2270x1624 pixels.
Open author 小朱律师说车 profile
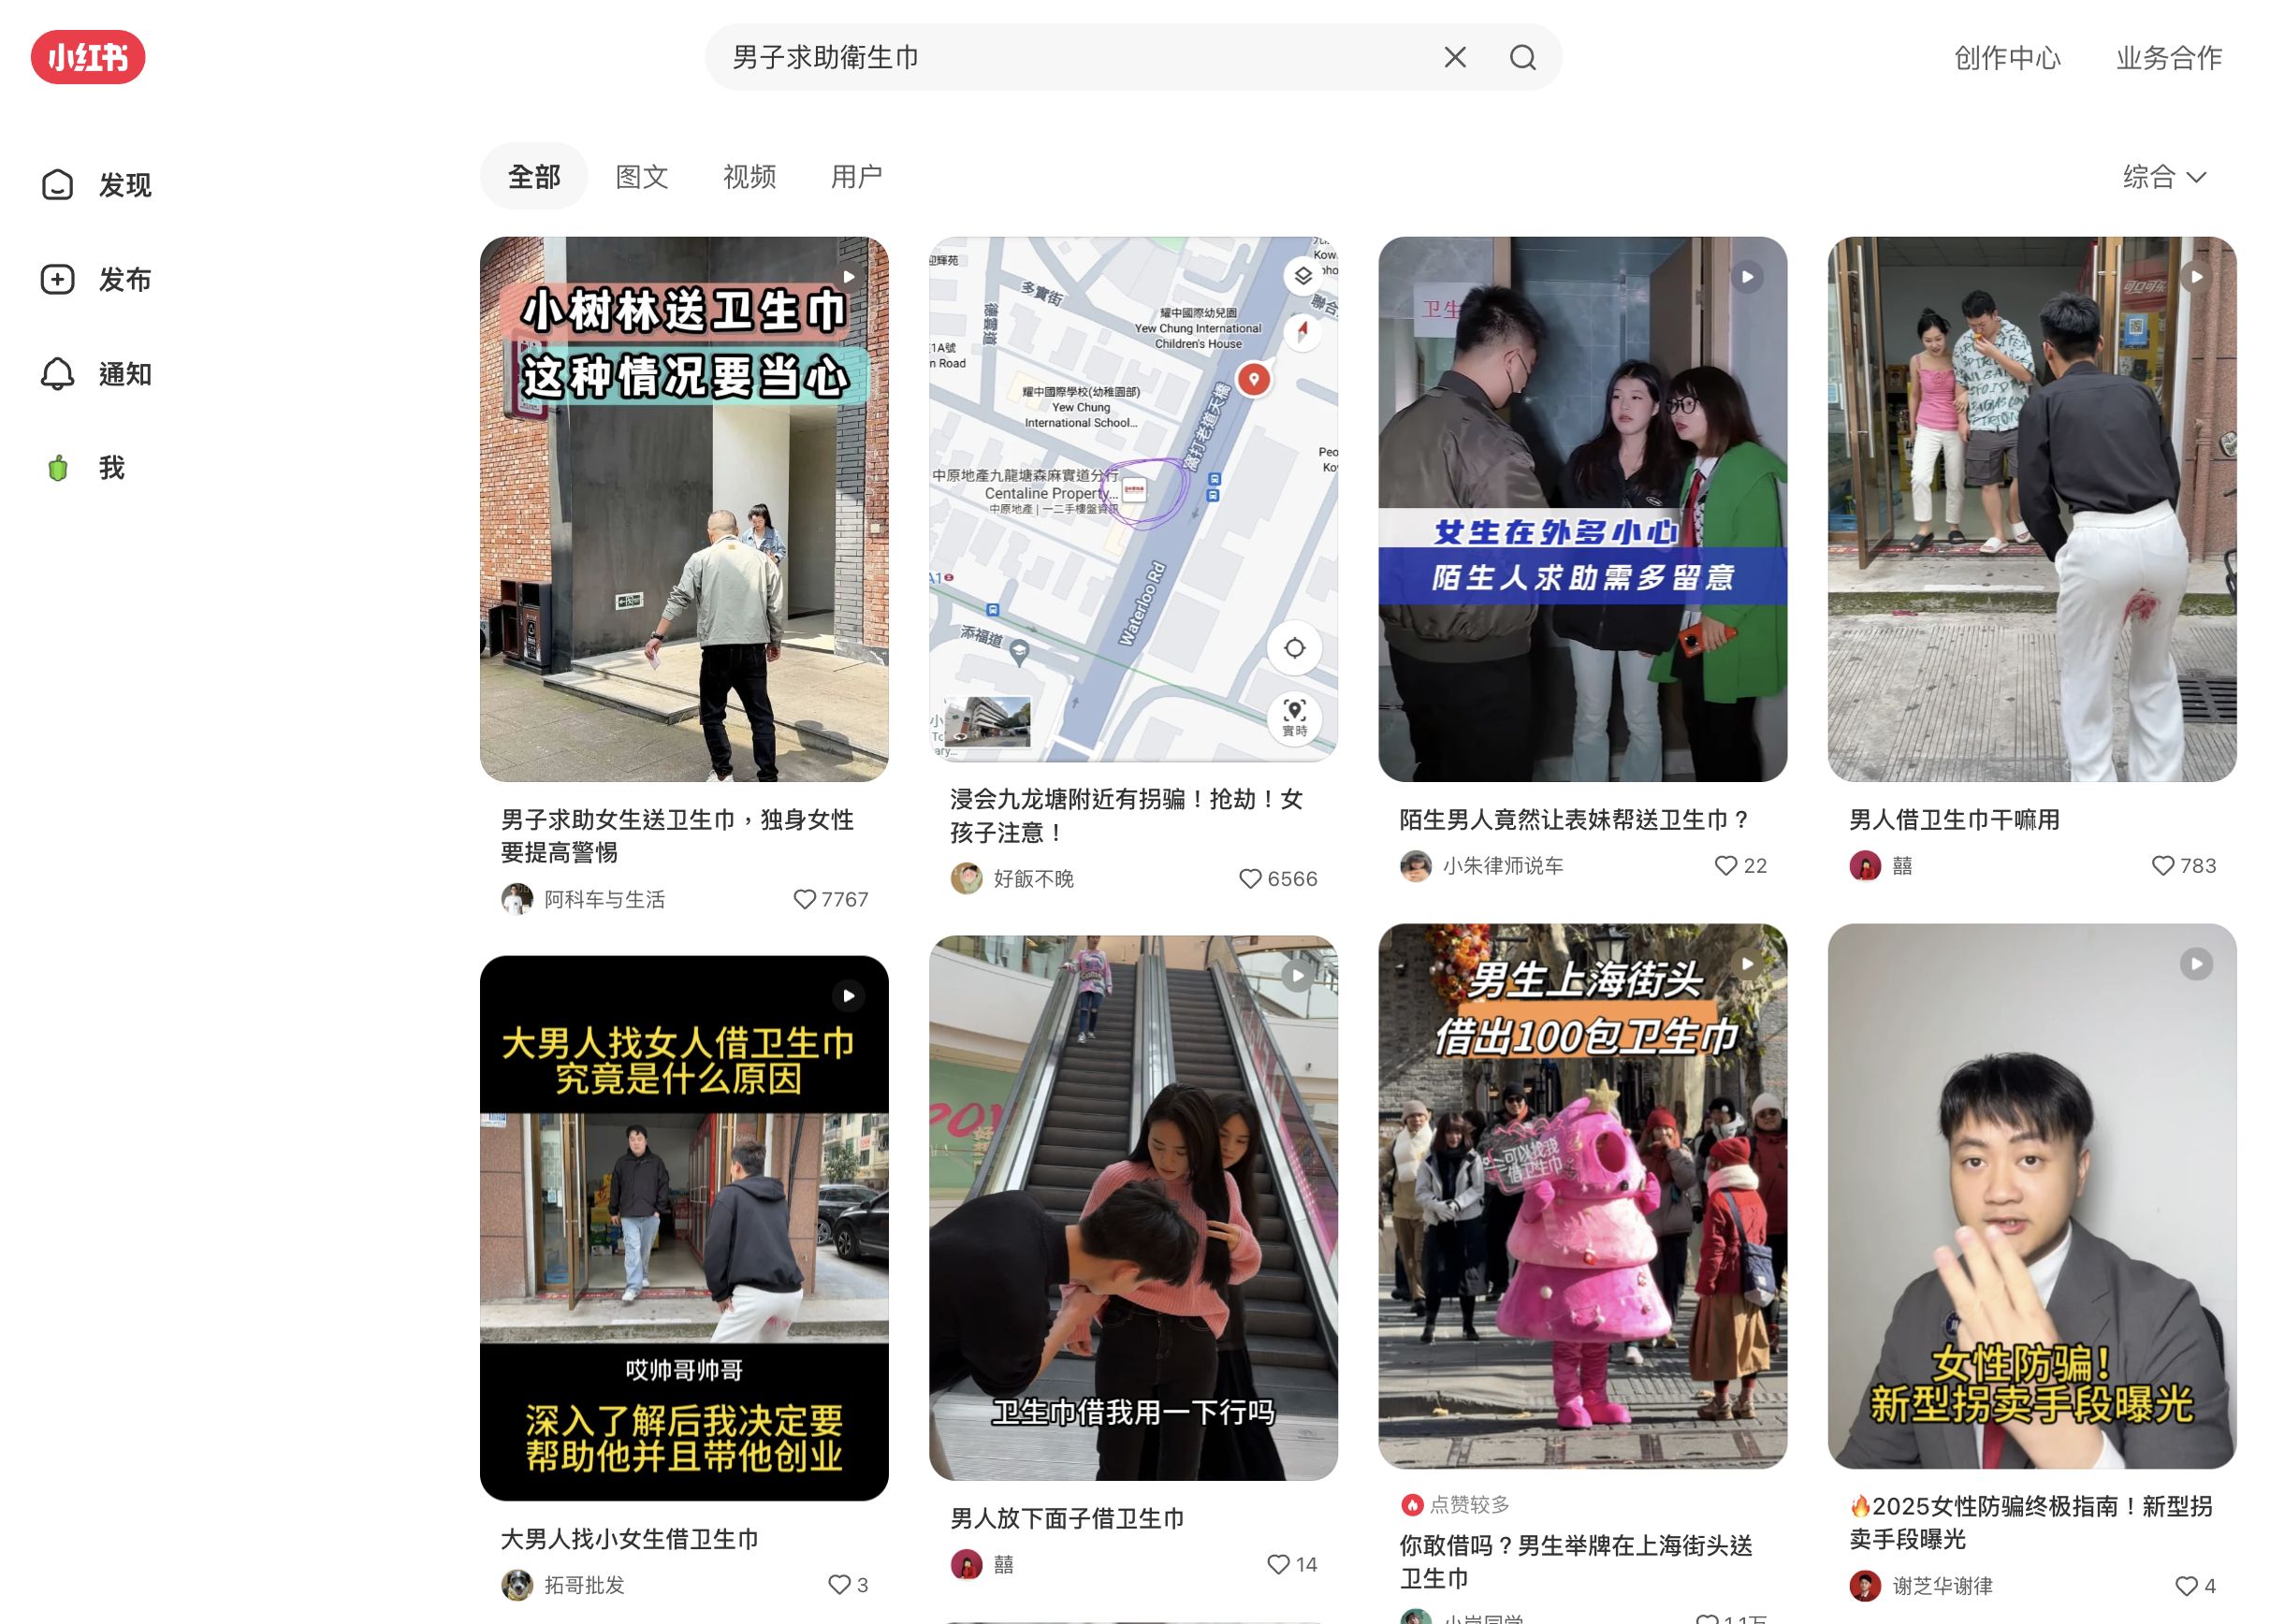(x=1502, y=865)
